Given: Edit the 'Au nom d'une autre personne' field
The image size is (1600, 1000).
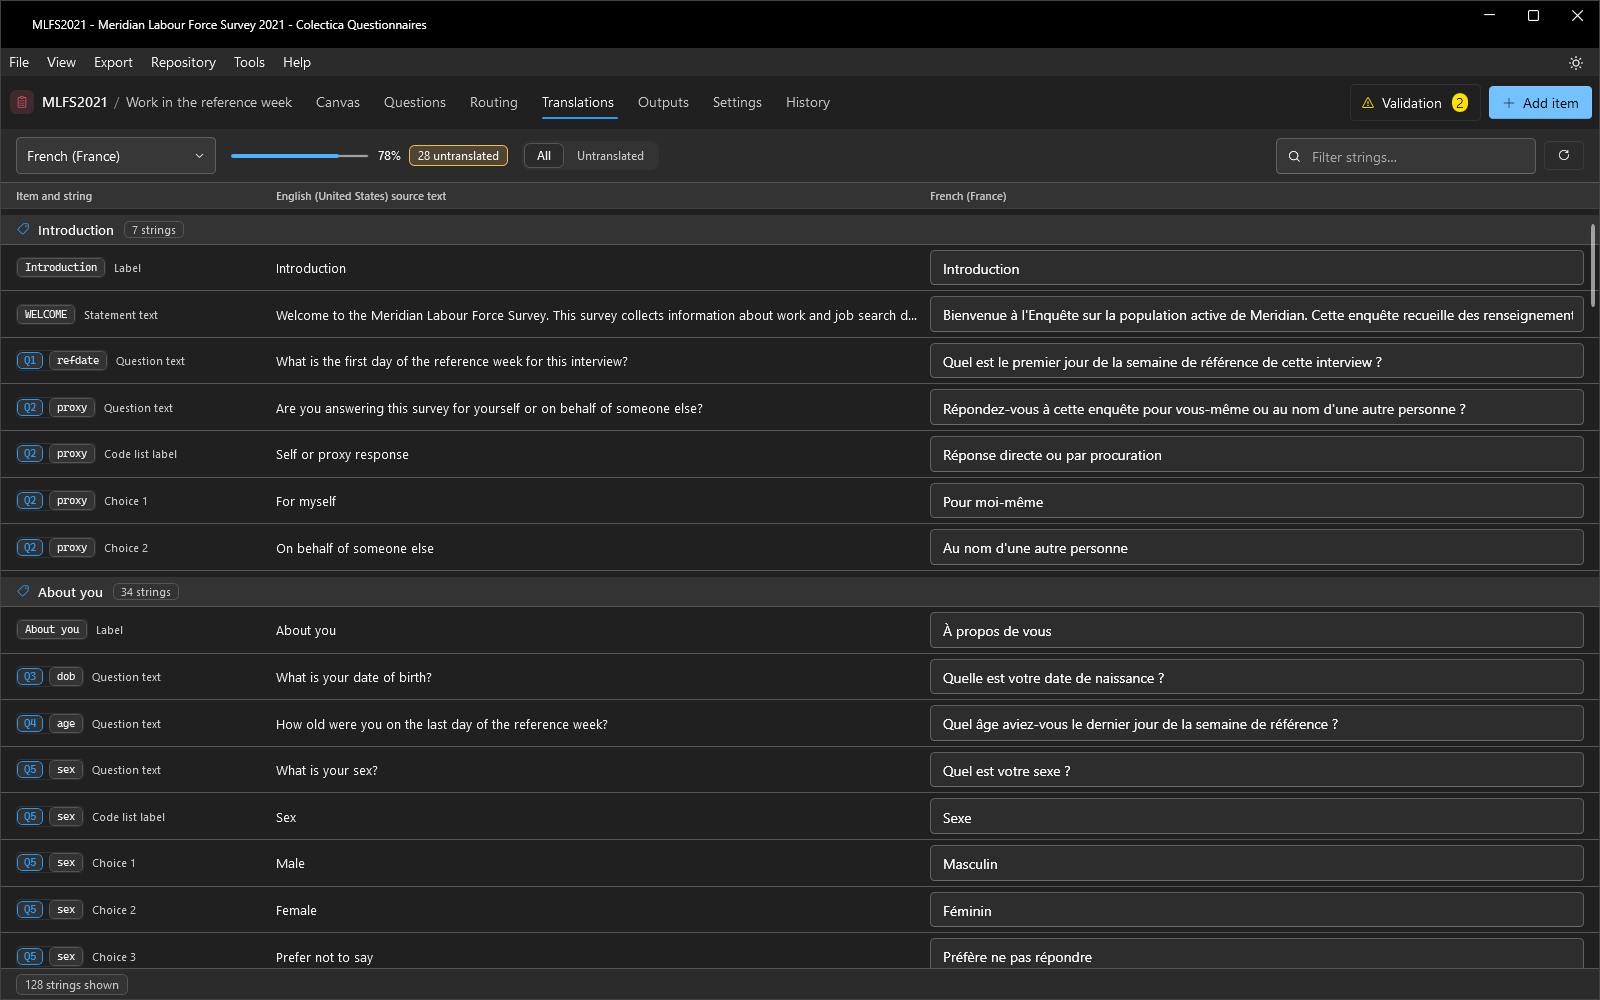Looking at the screenshot, I should (x=1257, y=547).
